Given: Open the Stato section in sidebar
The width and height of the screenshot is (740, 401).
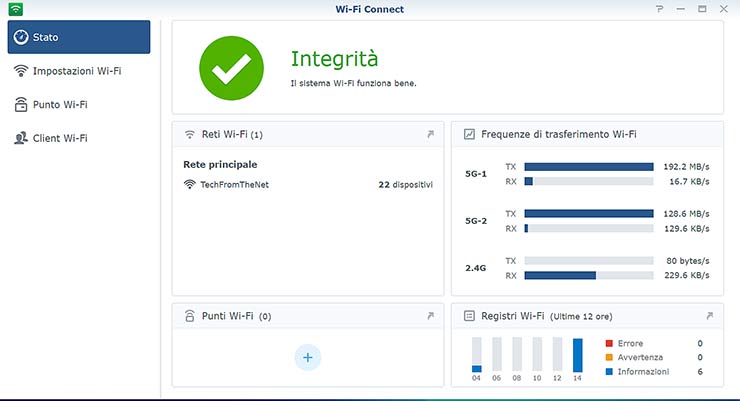Looking at the screenshot, I should pyautogui.click(x=79, y=37).
